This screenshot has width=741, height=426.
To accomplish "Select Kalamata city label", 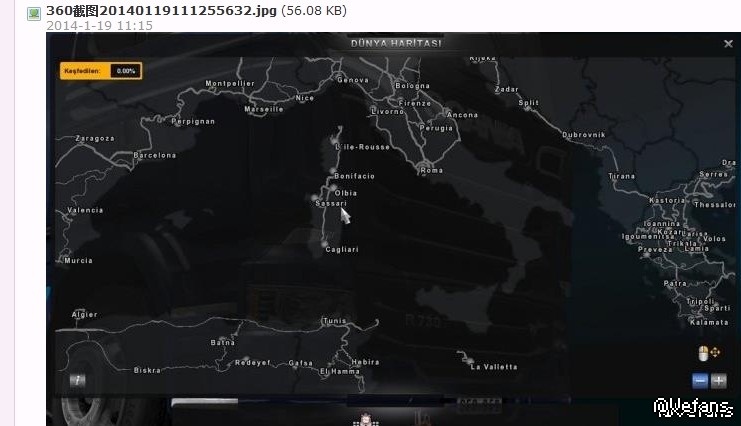I will tap(709, 322).
